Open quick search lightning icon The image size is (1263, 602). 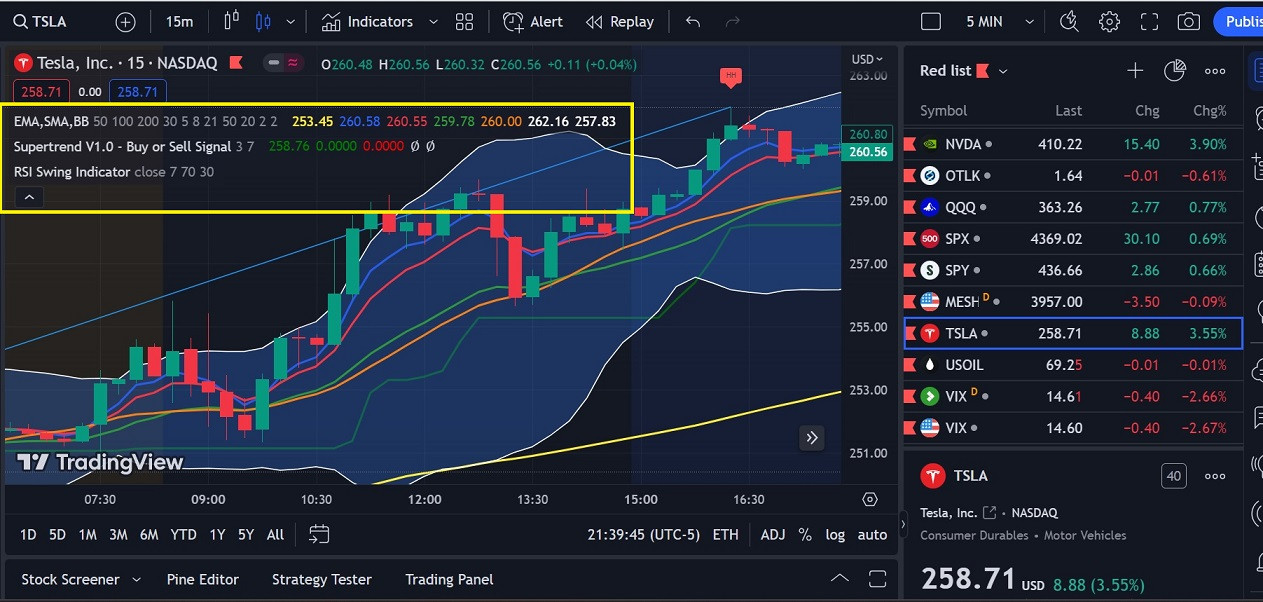tap(1069, 21)
